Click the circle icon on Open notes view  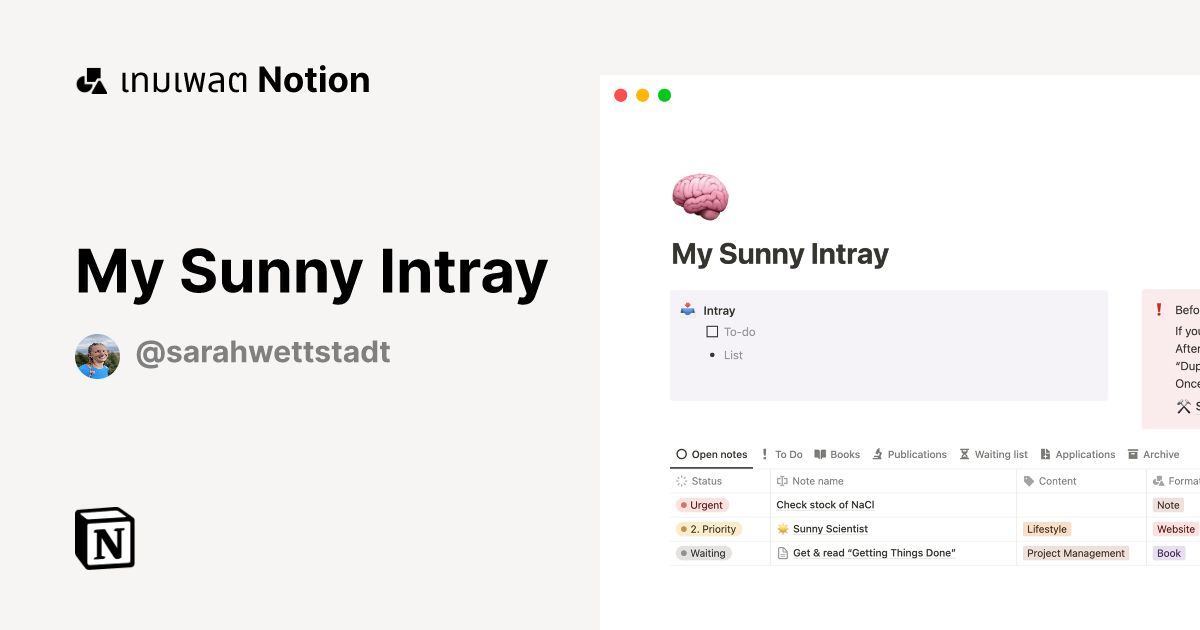pyautogui.click(x=681, y=454)
